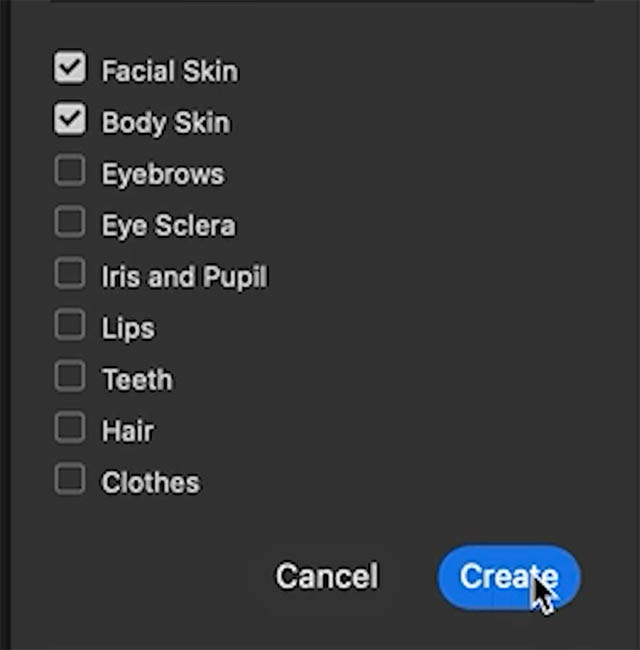This screenshot has height=650, width=640.
Task: Click the Iris and Pupil label text
Action: (185, 277)
